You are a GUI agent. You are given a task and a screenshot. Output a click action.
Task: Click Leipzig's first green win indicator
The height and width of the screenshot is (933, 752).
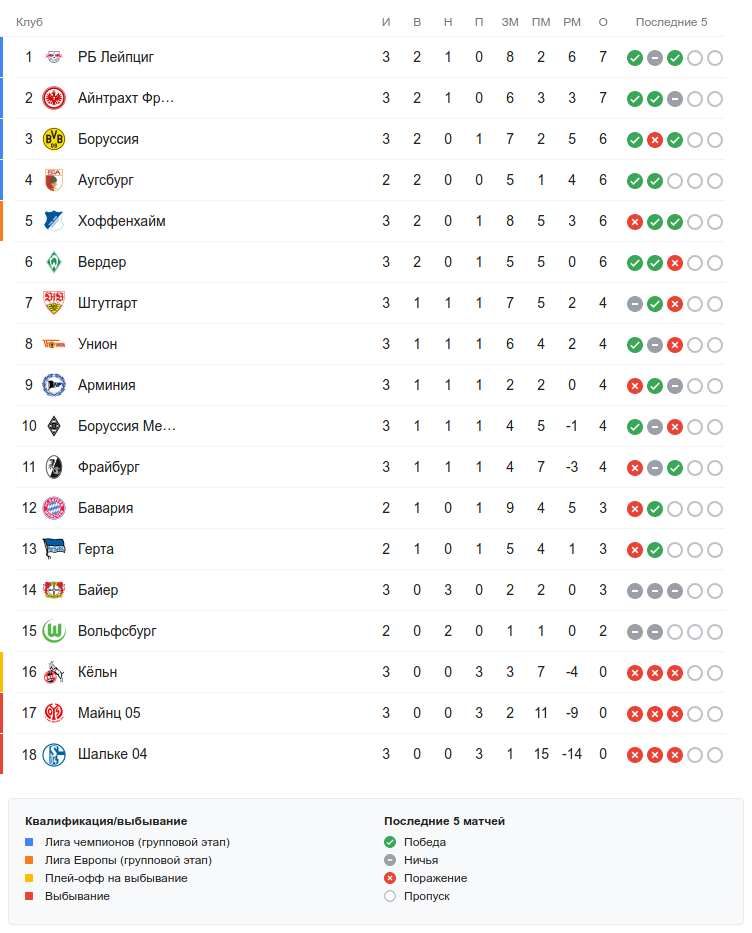click(x=634, y=58)
